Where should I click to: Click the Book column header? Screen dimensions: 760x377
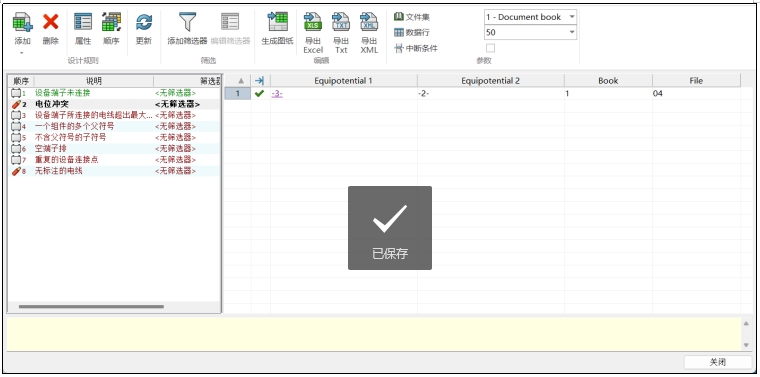point(608,81)
